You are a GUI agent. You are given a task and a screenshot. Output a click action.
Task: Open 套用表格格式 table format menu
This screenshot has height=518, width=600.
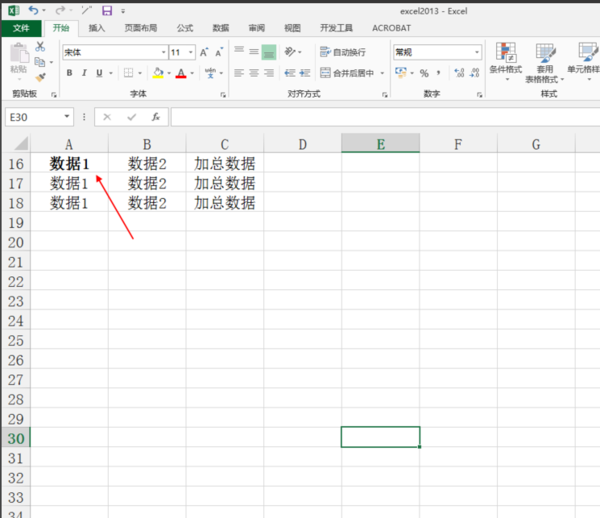[545, 62]
